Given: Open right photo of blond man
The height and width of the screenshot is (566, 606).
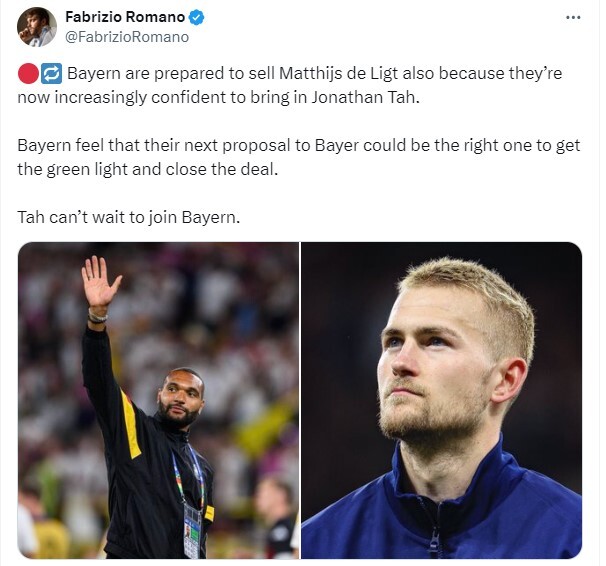Looking at the screenshot, I should point(441,400).
